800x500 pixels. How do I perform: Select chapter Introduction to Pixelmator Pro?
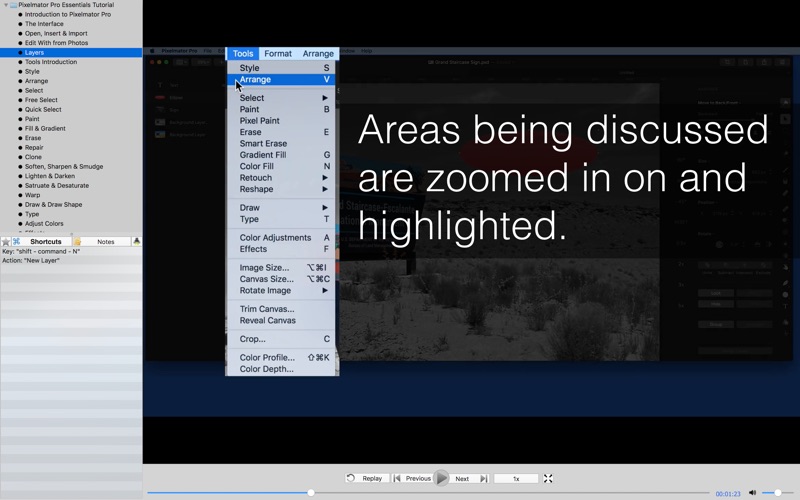pyautogui.click(x=68, y=14)
